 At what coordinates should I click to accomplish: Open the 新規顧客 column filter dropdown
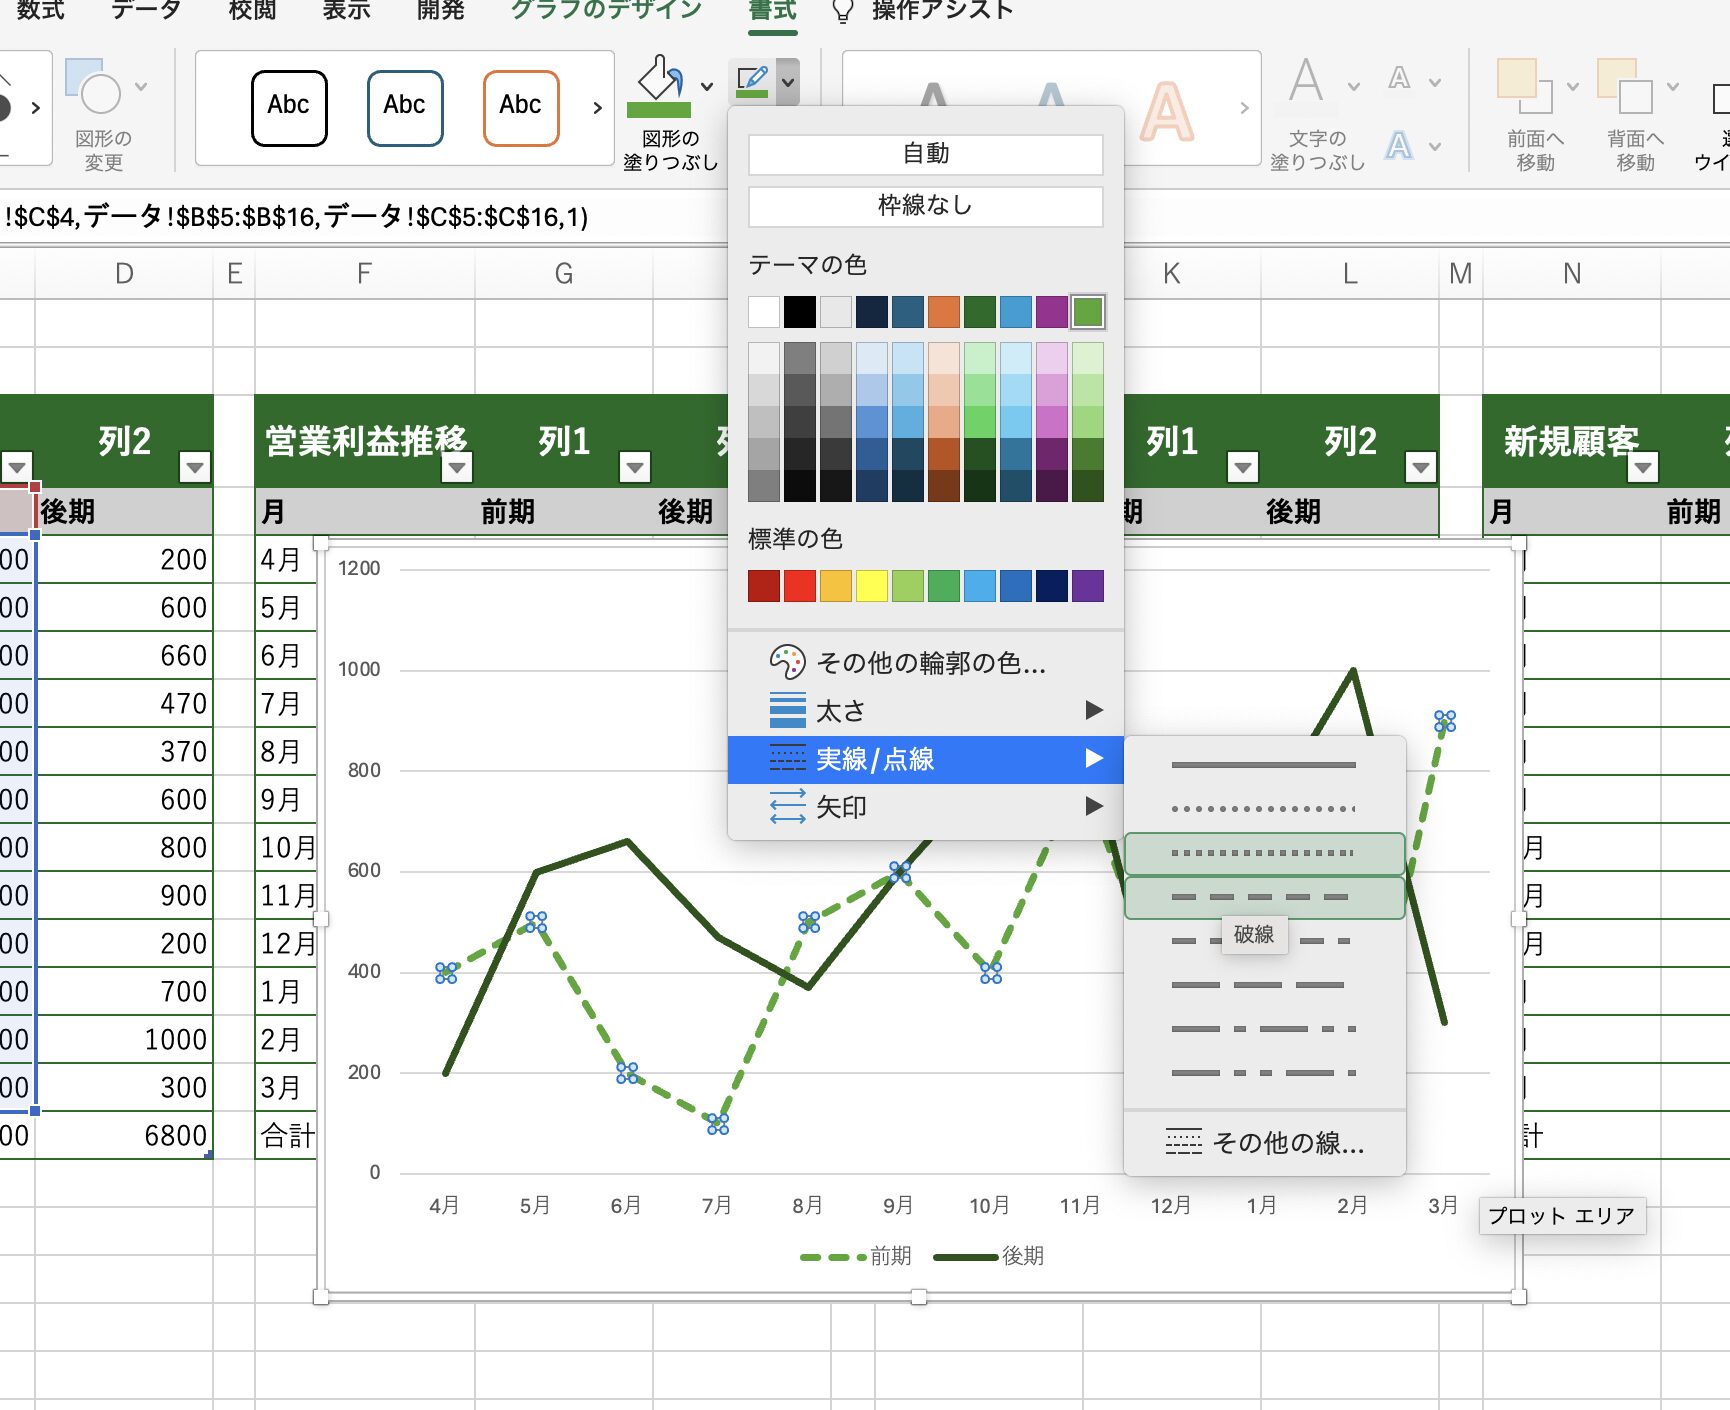(x=1642, y=467)
